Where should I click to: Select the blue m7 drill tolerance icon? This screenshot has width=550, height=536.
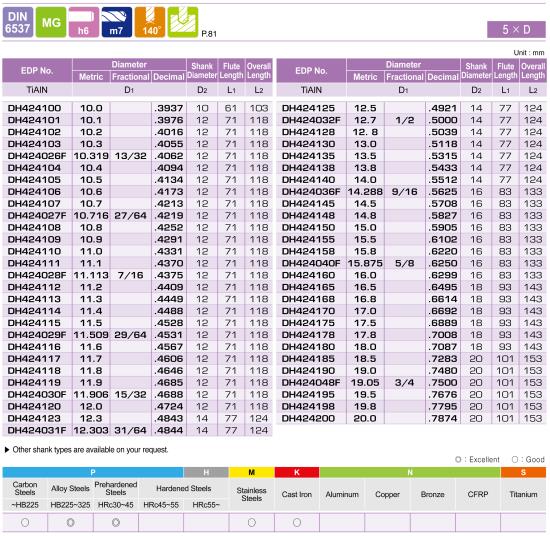116,22
